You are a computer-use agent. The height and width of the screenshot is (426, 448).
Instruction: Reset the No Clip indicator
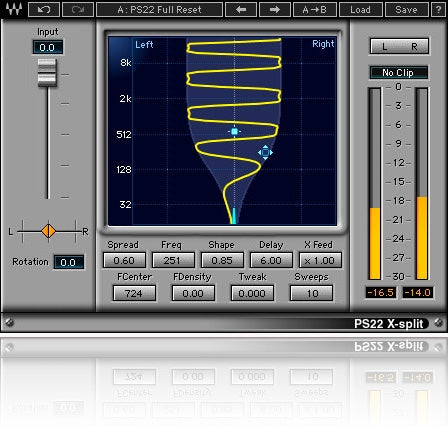point(399,73)
